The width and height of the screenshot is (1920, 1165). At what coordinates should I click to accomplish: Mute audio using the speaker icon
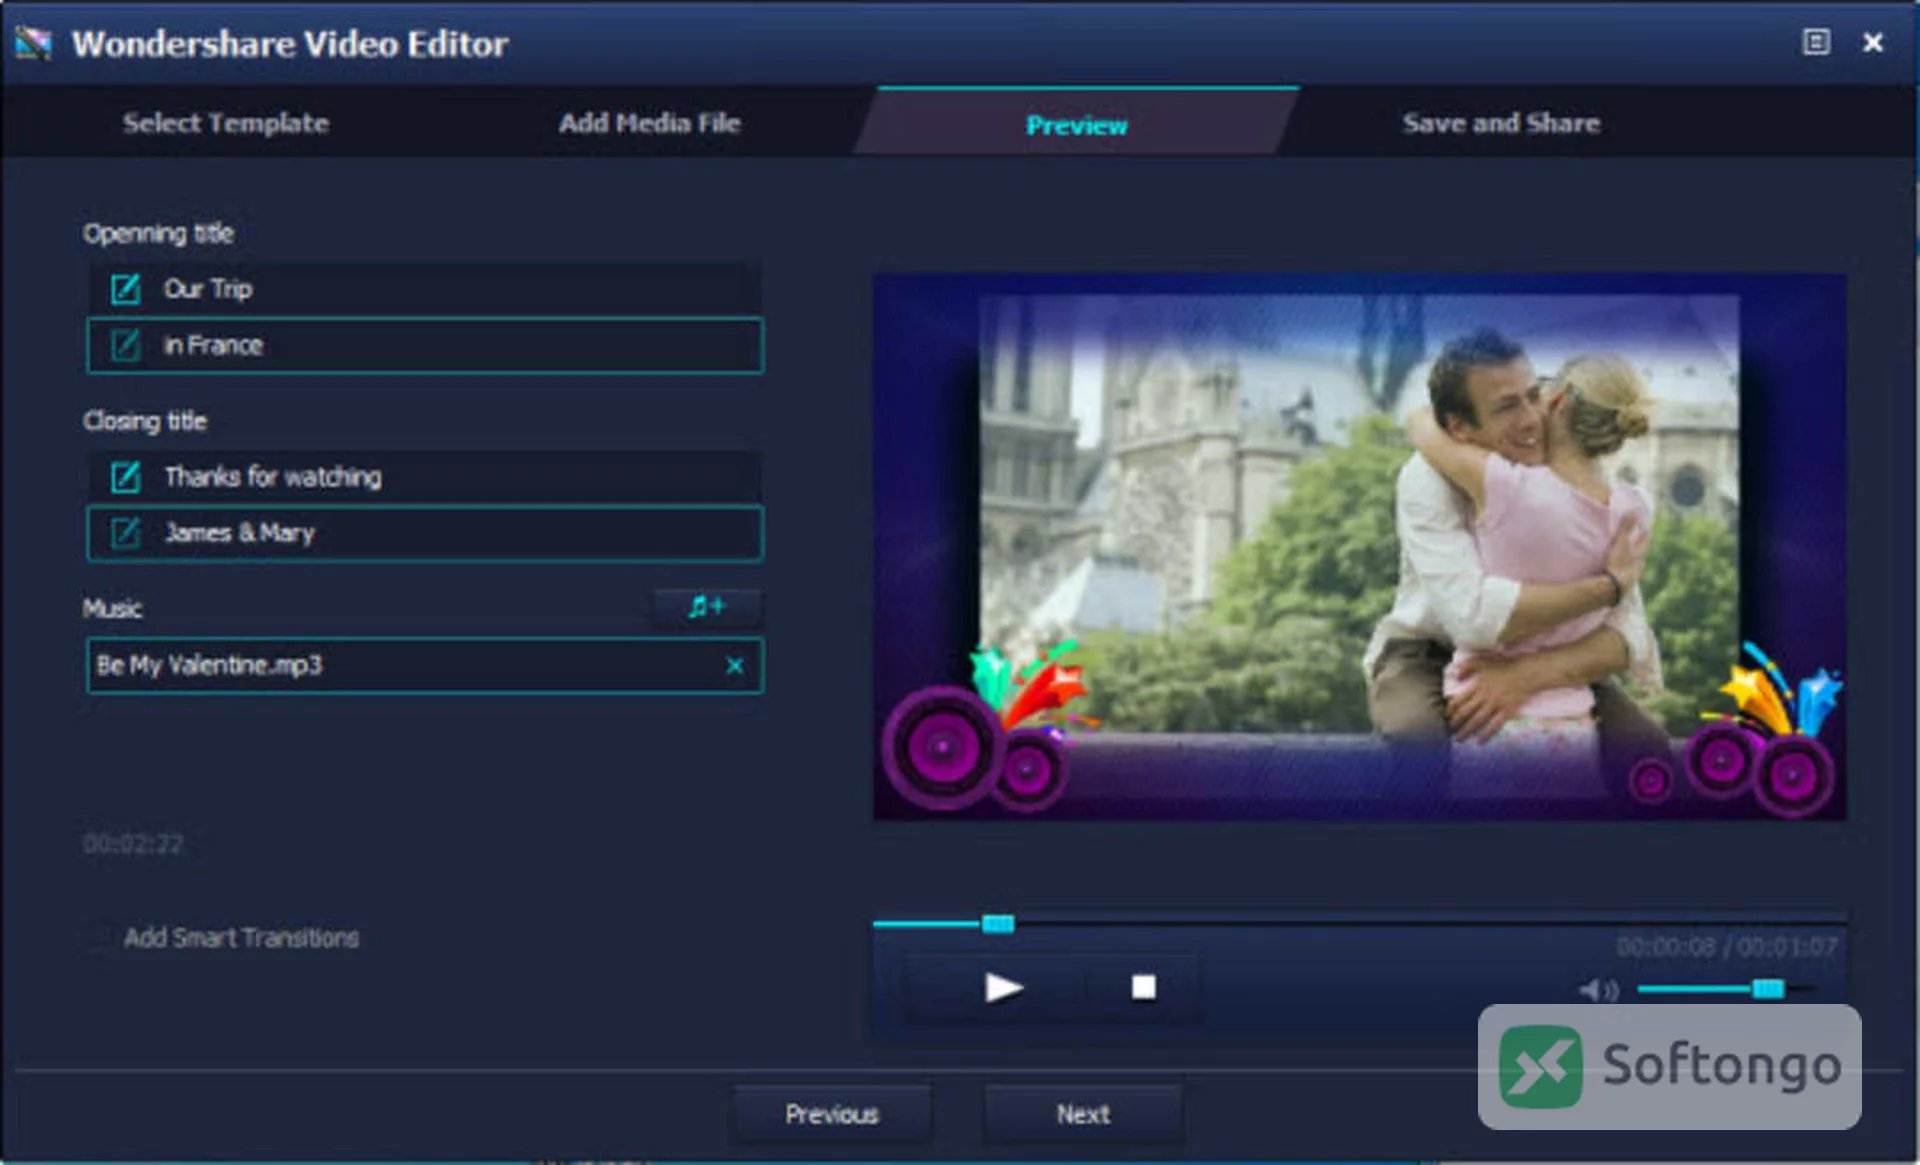coord(1598,990)
